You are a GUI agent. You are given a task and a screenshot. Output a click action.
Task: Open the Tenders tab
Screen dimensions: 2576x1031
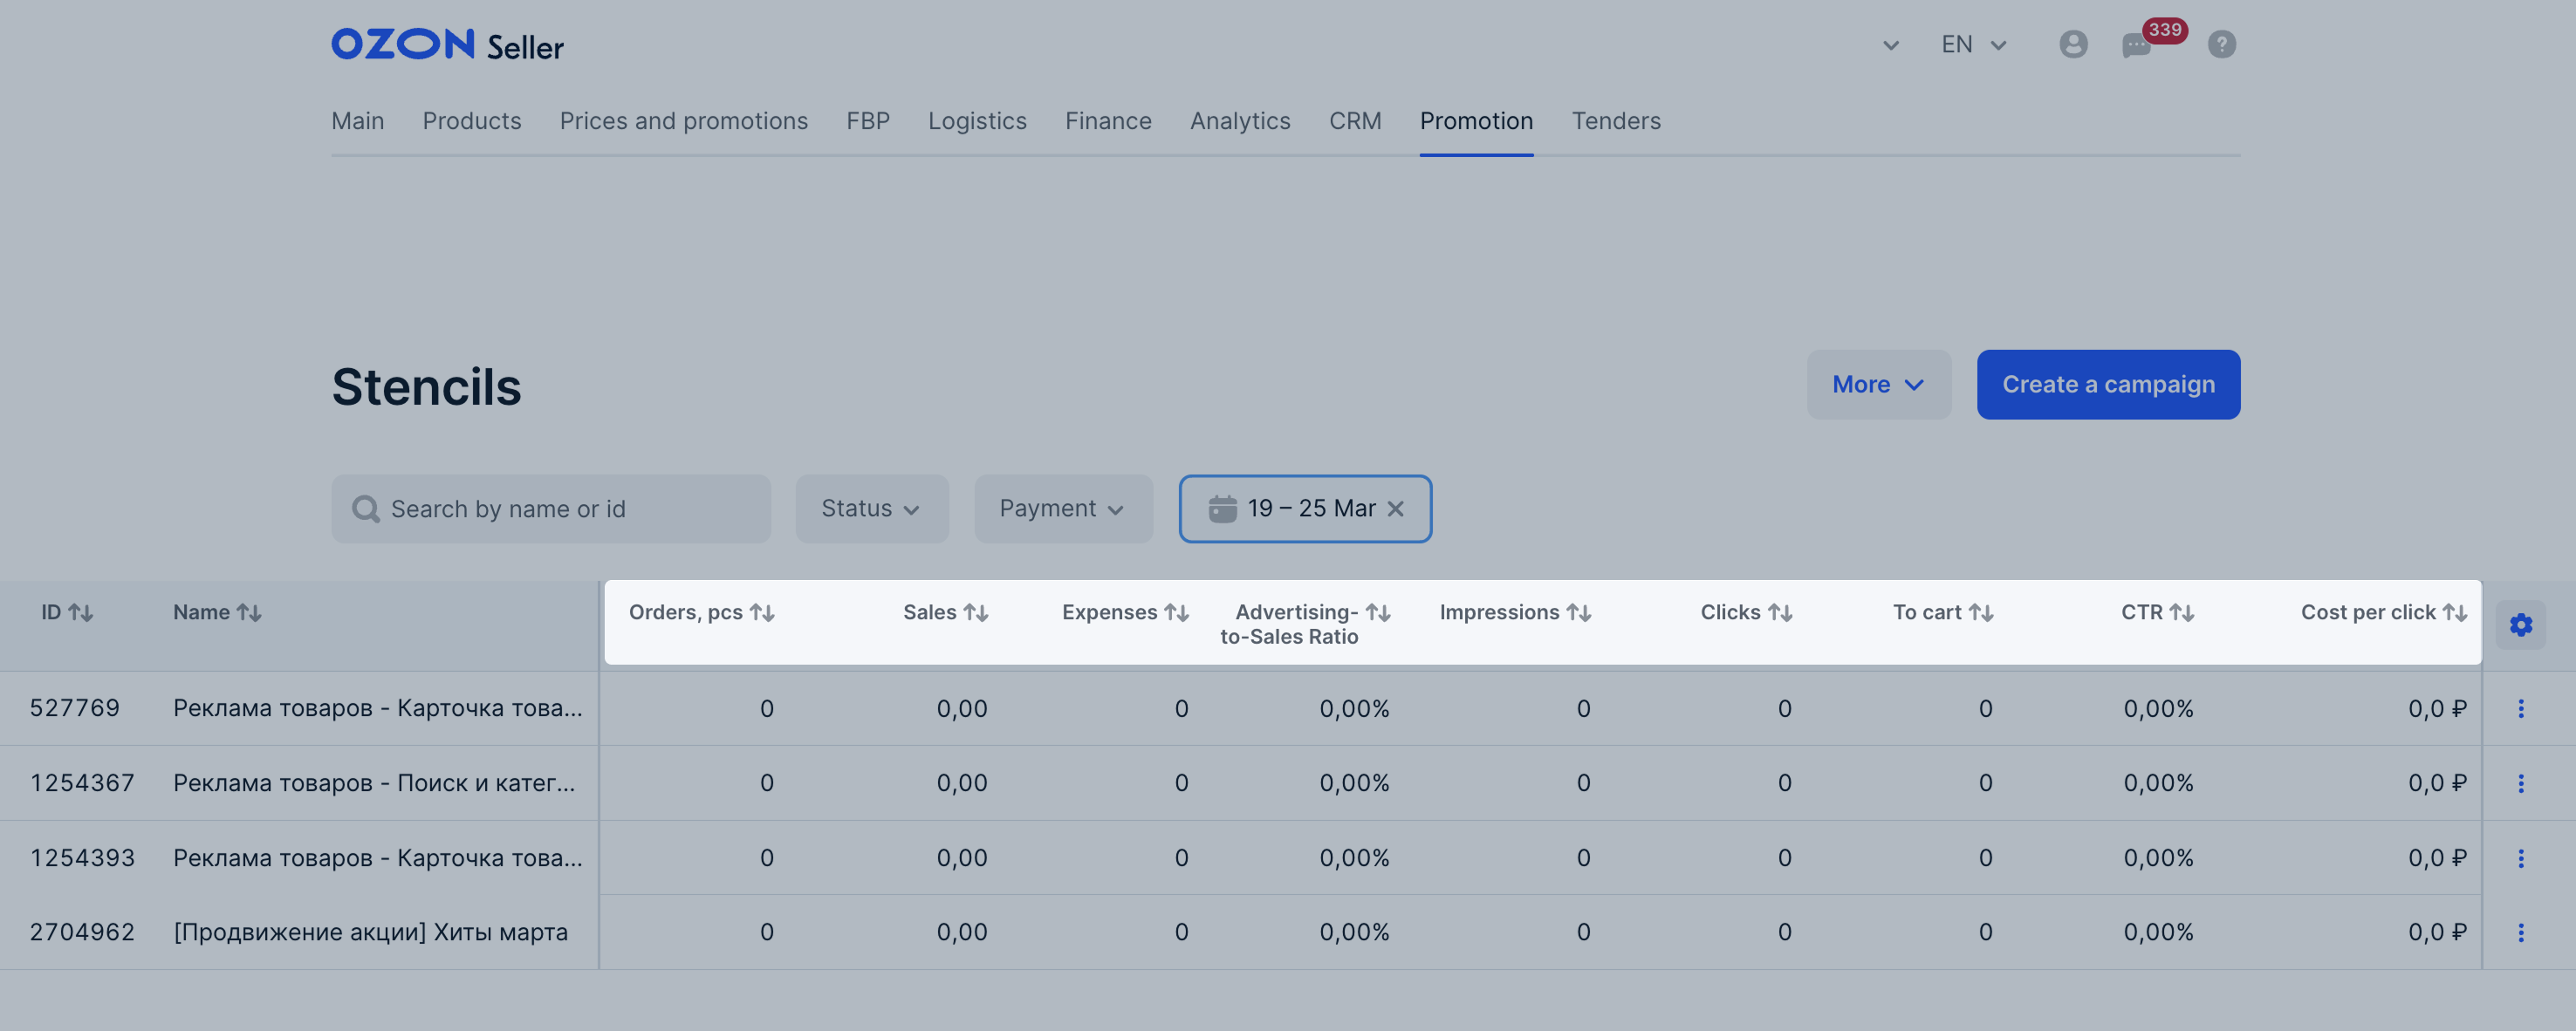pyautogui.click(x=1616, y=121)
